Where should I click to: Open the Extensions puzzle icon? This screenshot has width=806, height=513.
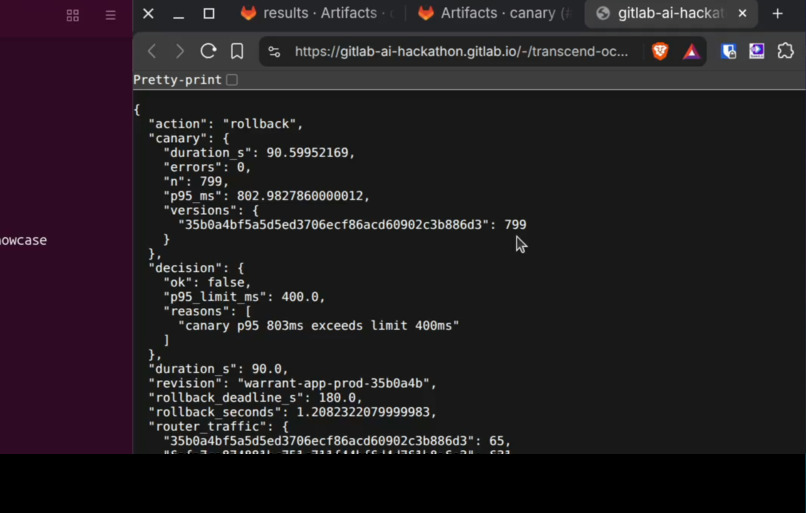(785, 51)
